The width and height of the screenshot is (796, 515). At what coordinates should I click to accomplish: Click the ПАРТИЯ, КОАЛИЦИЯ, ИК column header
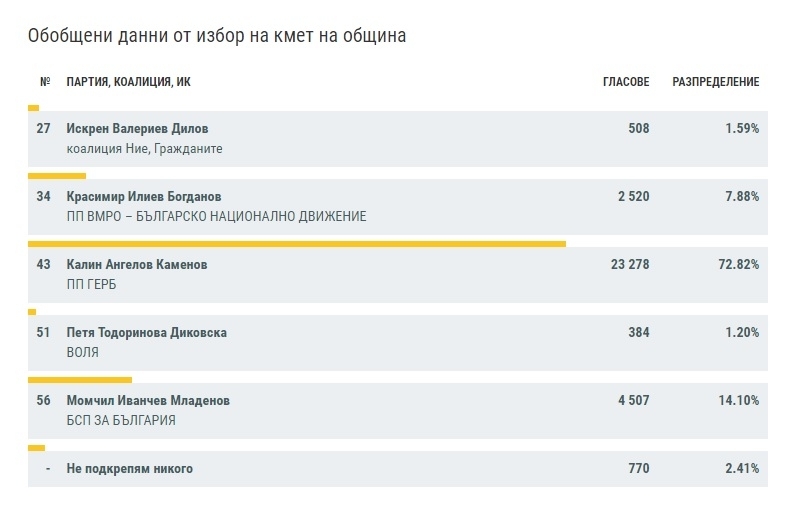coord(128,82)
